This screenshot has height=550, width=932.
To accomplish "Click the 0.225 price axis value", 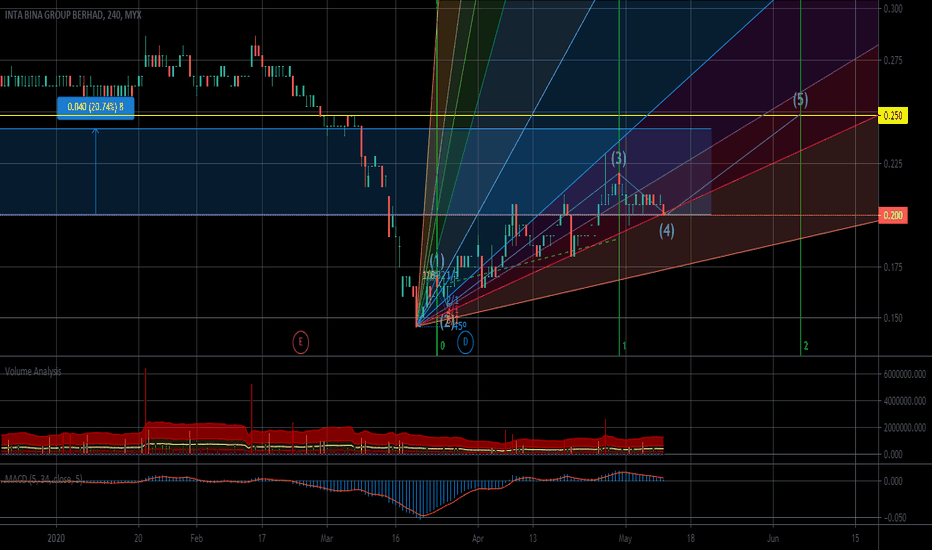I will pos(893,164).
